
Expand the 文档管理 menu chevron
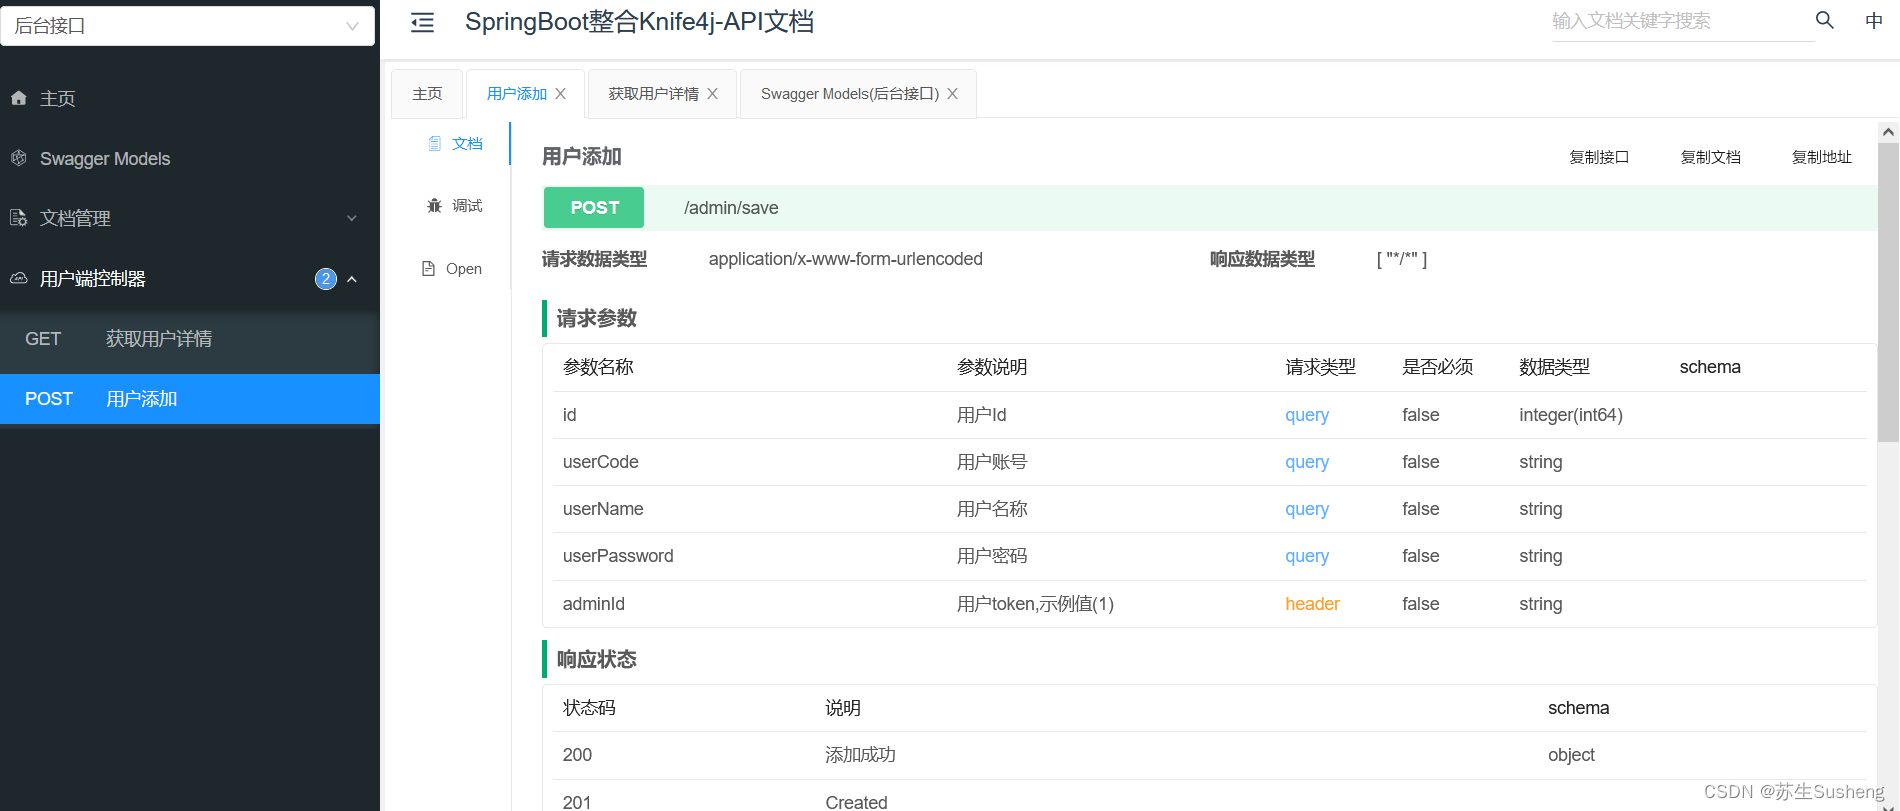tap(352, 218)
